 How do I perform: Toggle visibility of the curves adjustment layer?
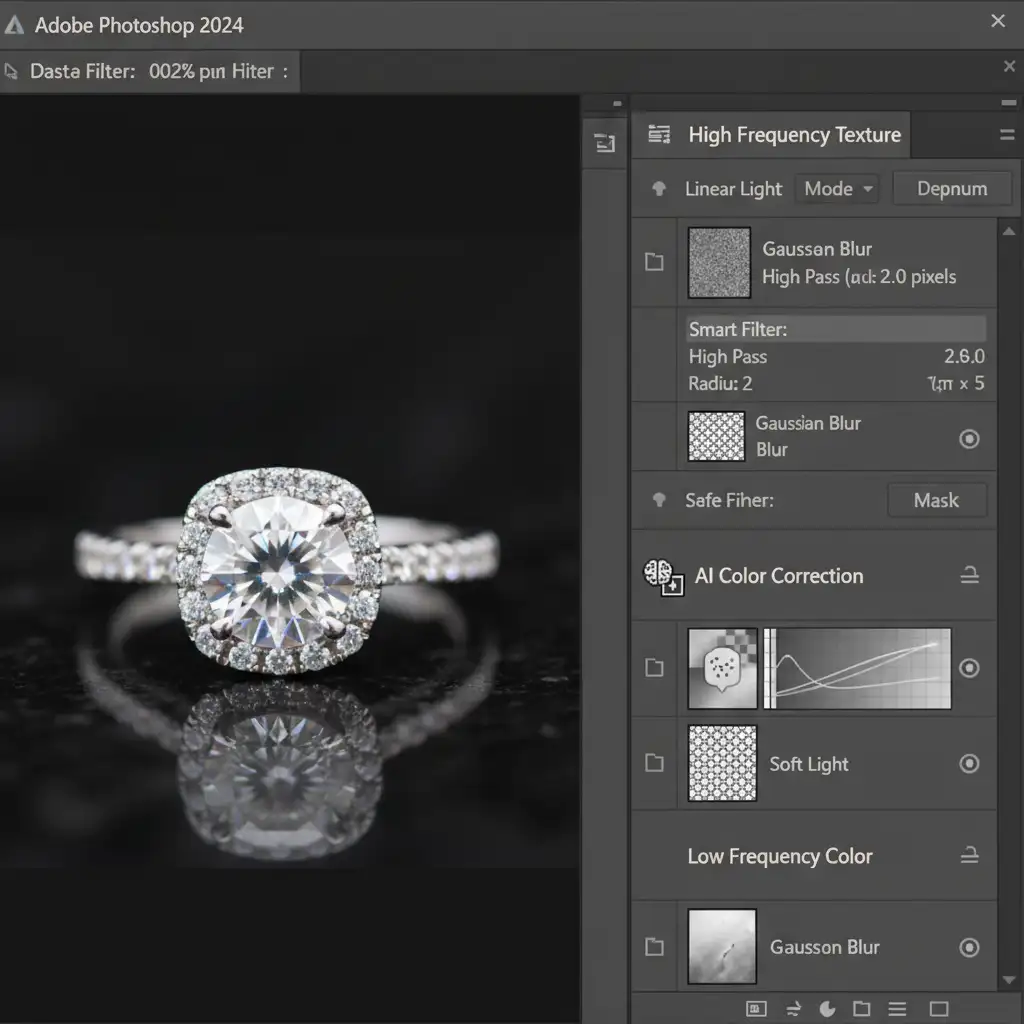[x=968, y=668]
